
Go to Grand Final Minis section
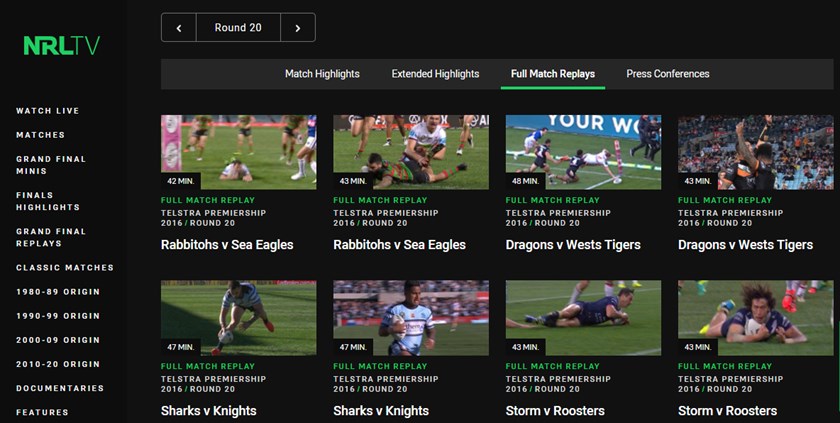(51, 165)
